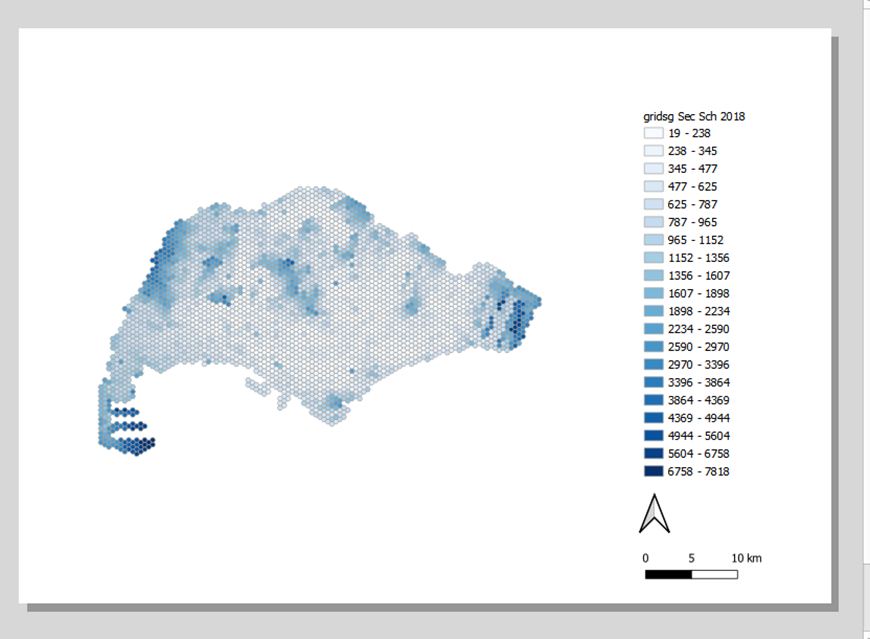Click the '238 - 345' legend label
Screen dimensions: 870x639
(692, 151)
